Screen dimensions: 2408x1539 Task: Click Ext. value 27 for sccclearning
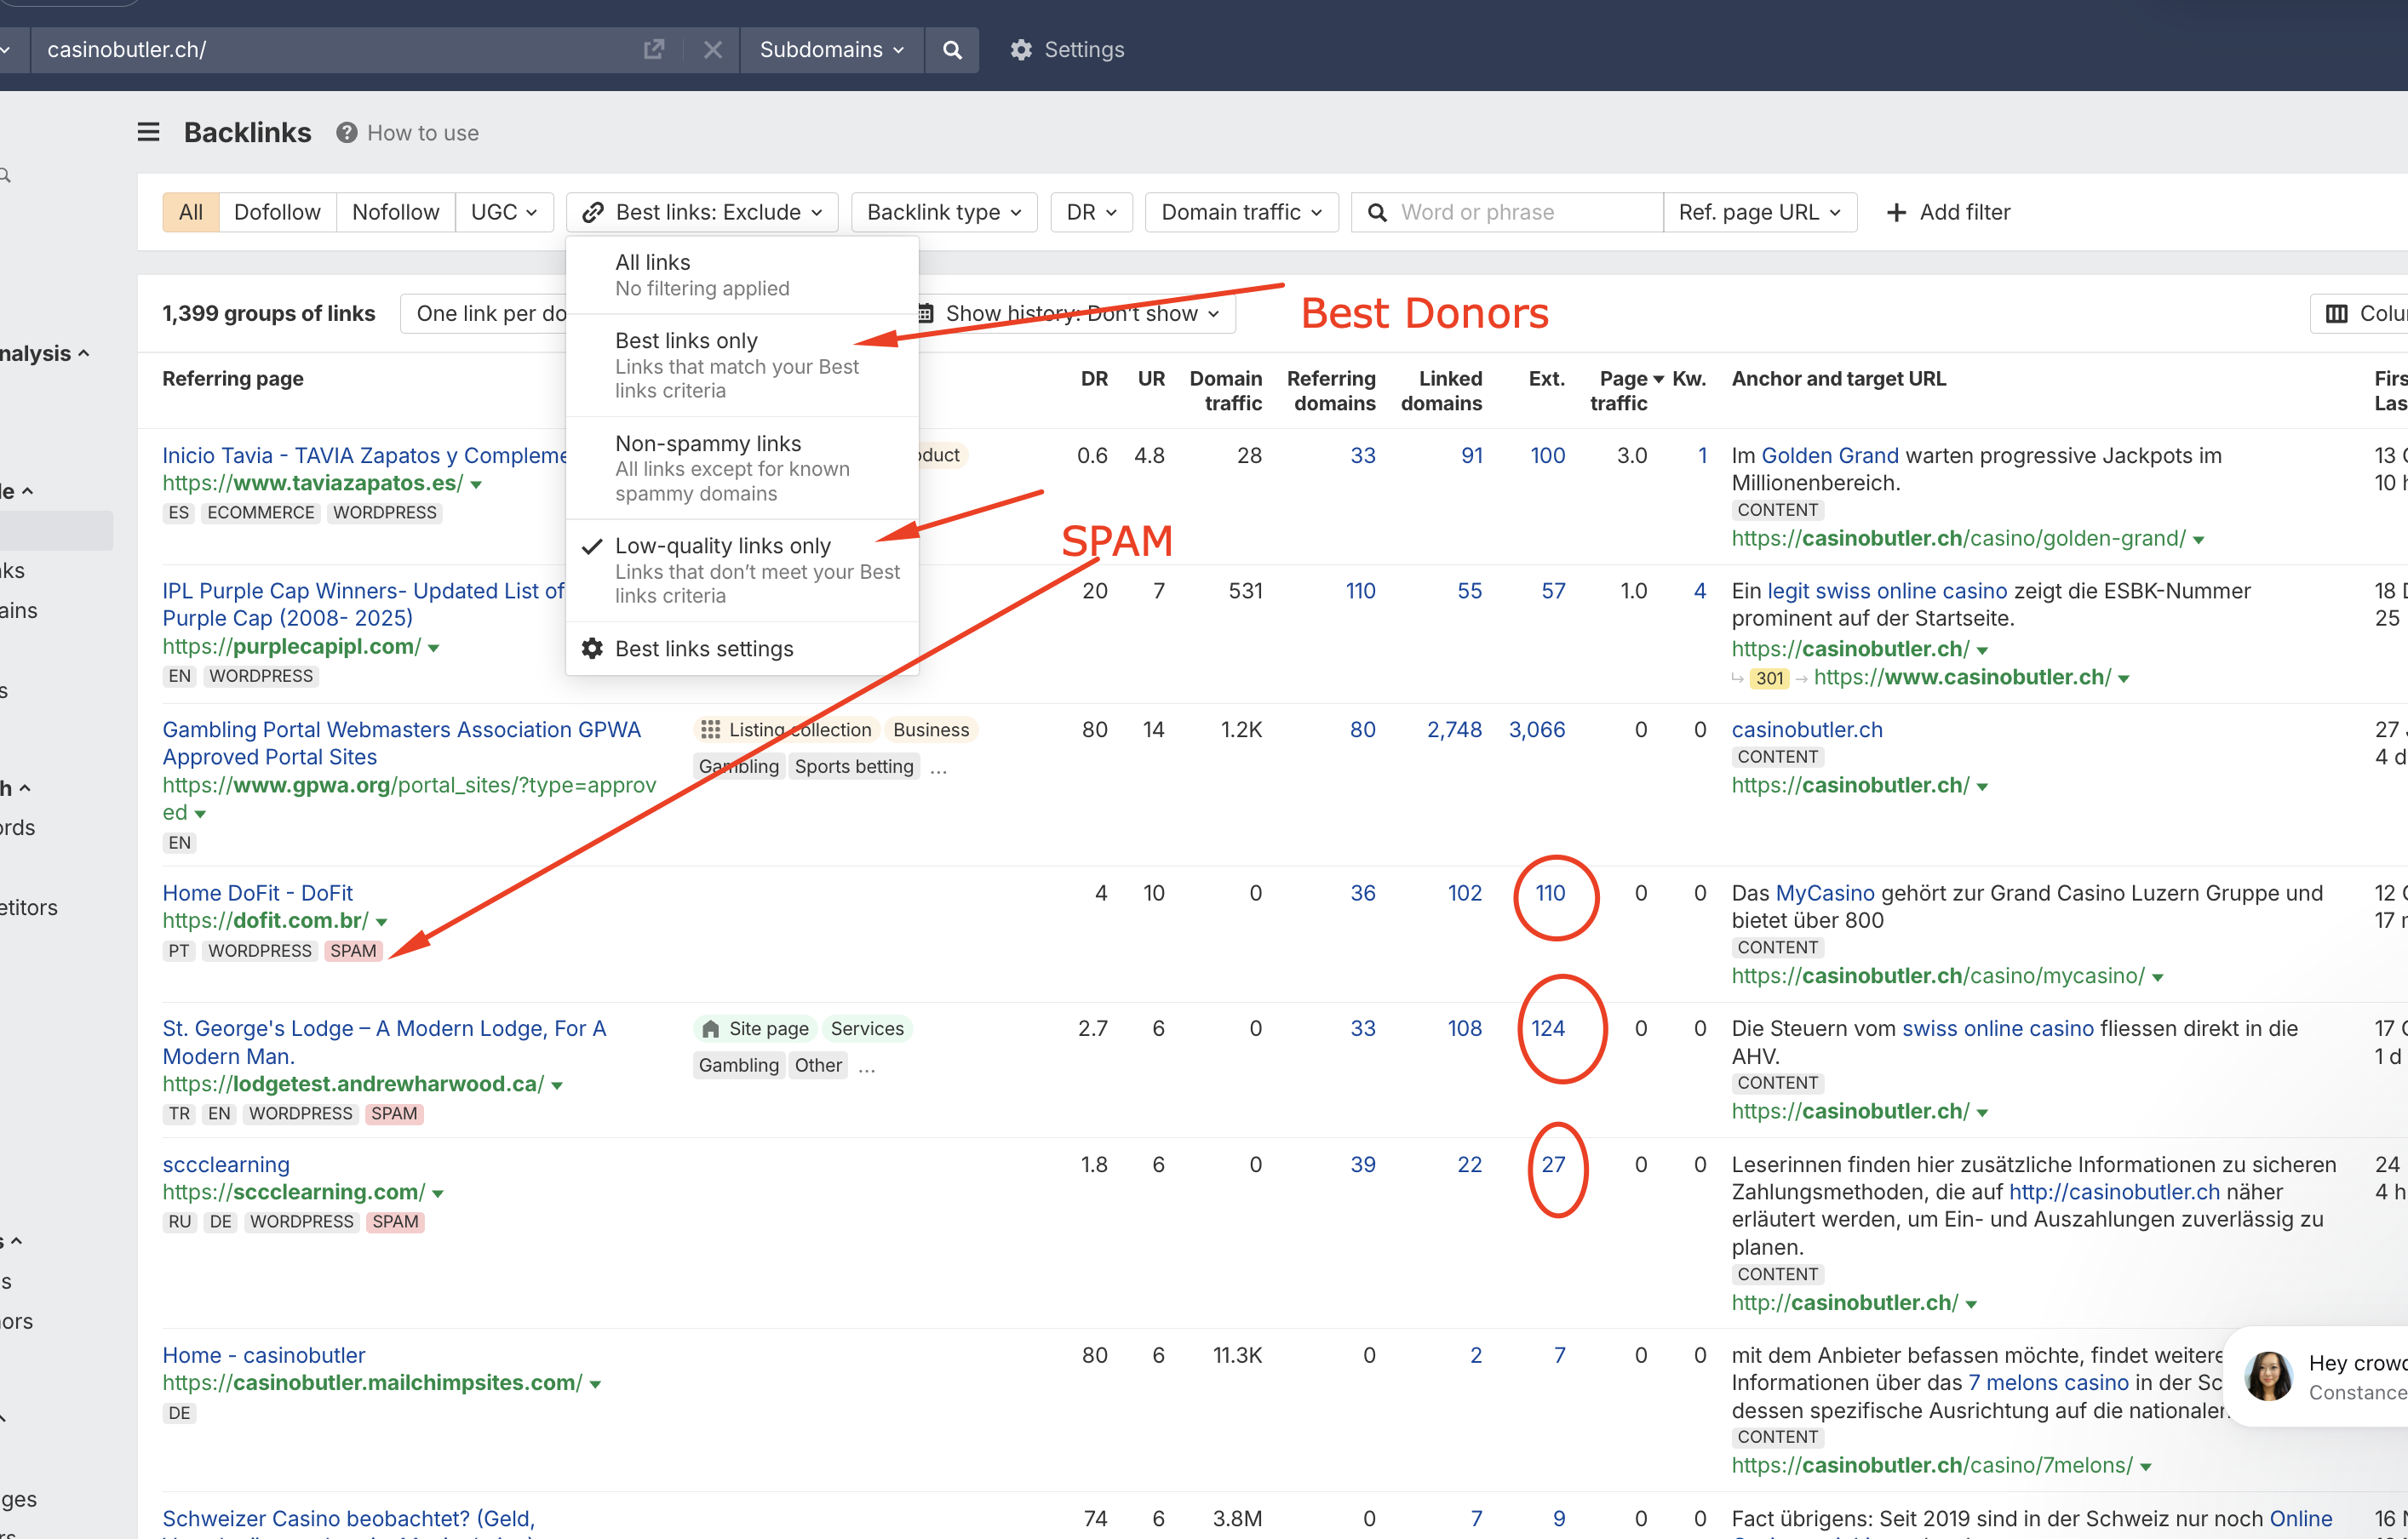pyautogui.click(x=1553, y=1164)
